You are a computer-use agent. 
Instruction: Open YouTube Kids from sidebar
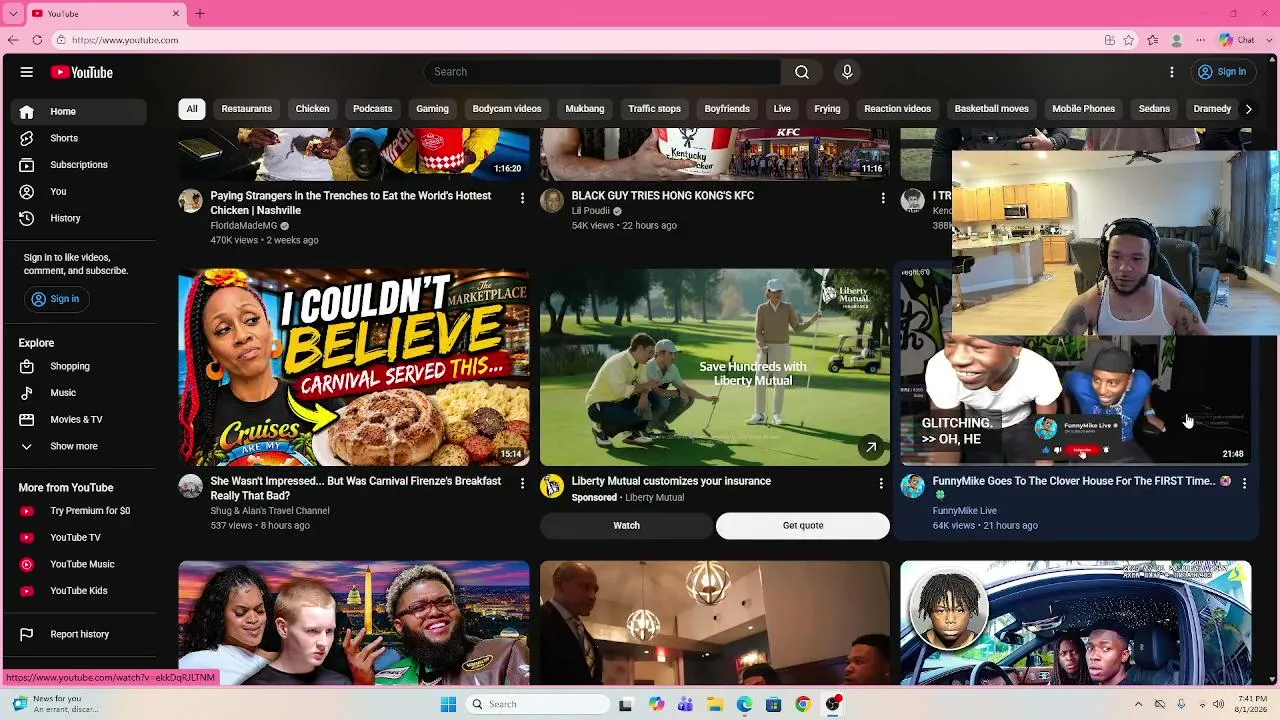[x=80, y=591]
